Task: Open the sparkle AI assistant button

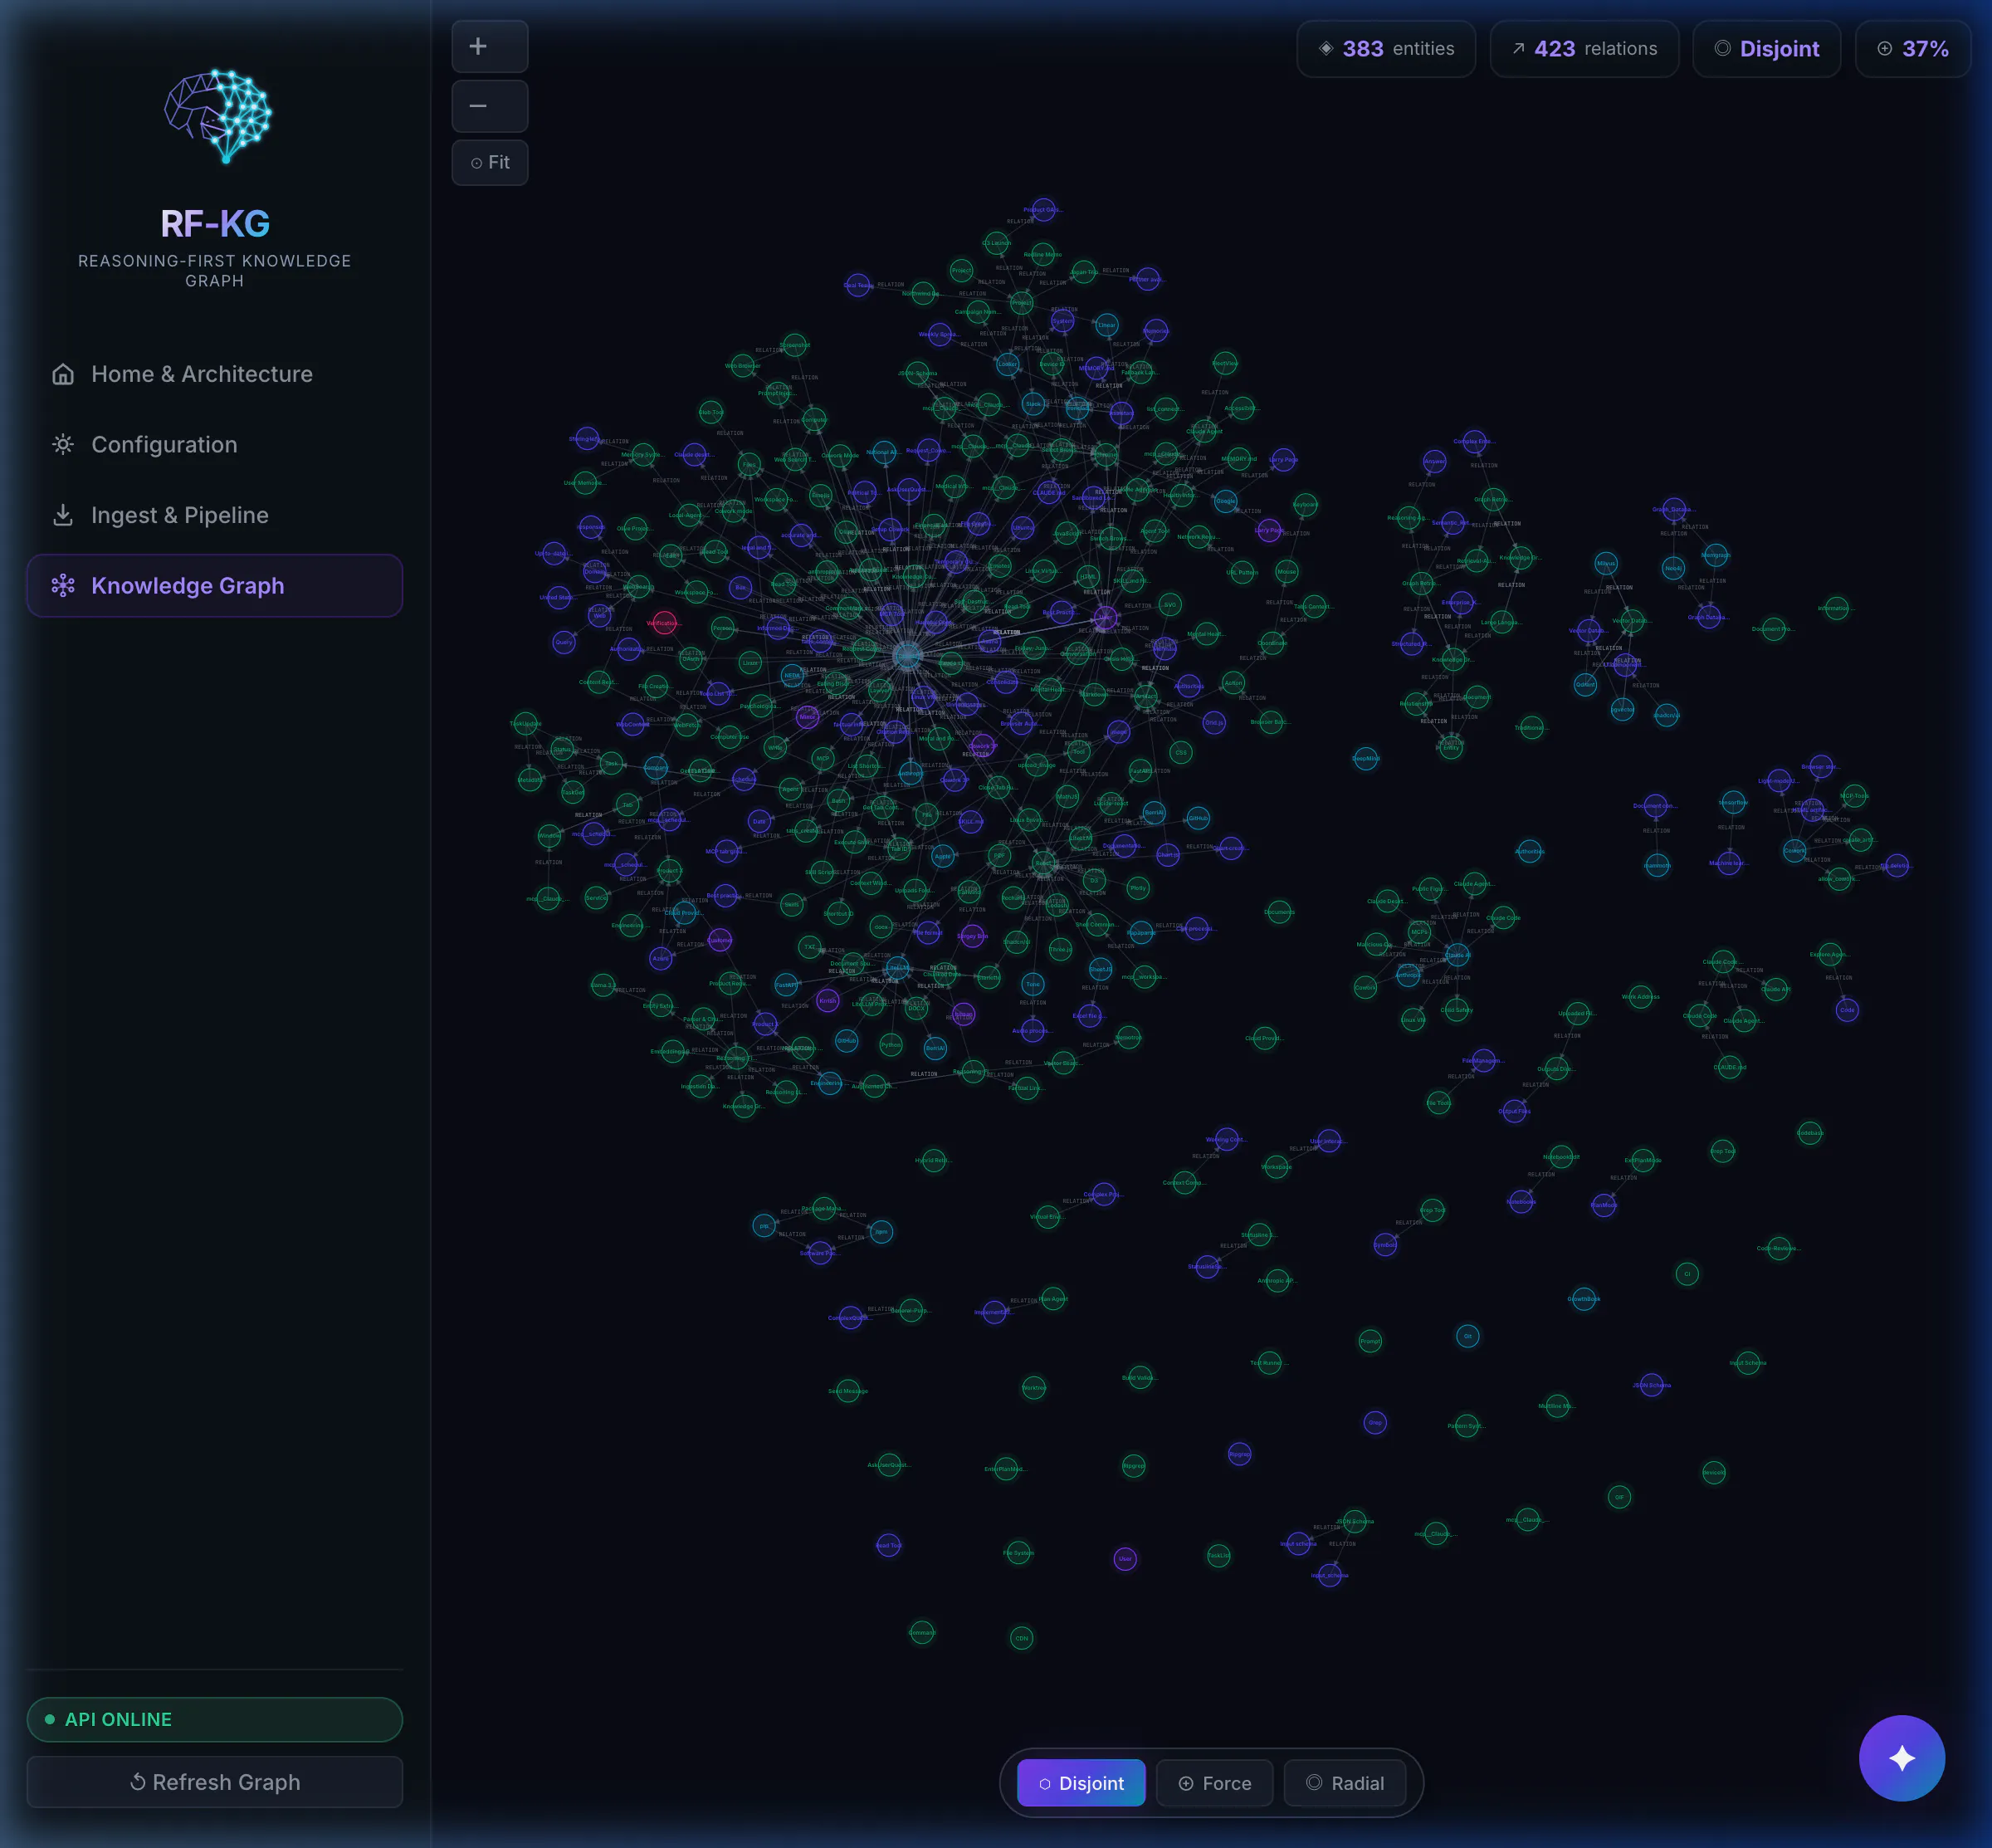Action: pyautogui.click(x=1901, y=1757)
